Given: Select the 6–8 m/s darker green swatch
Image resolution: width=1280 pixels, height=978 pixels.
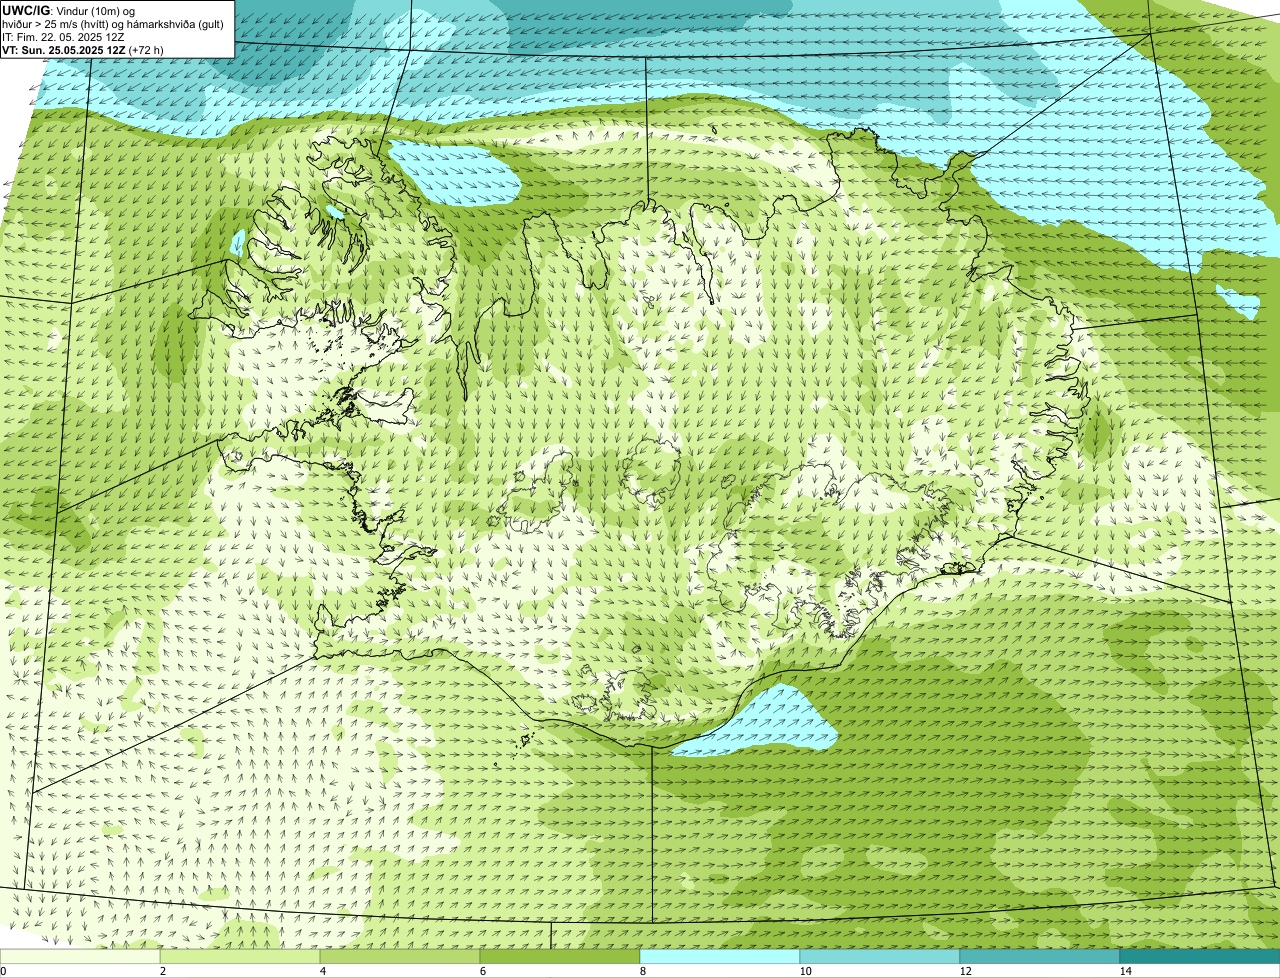Looking at the screenshot, I should point(560,956).
